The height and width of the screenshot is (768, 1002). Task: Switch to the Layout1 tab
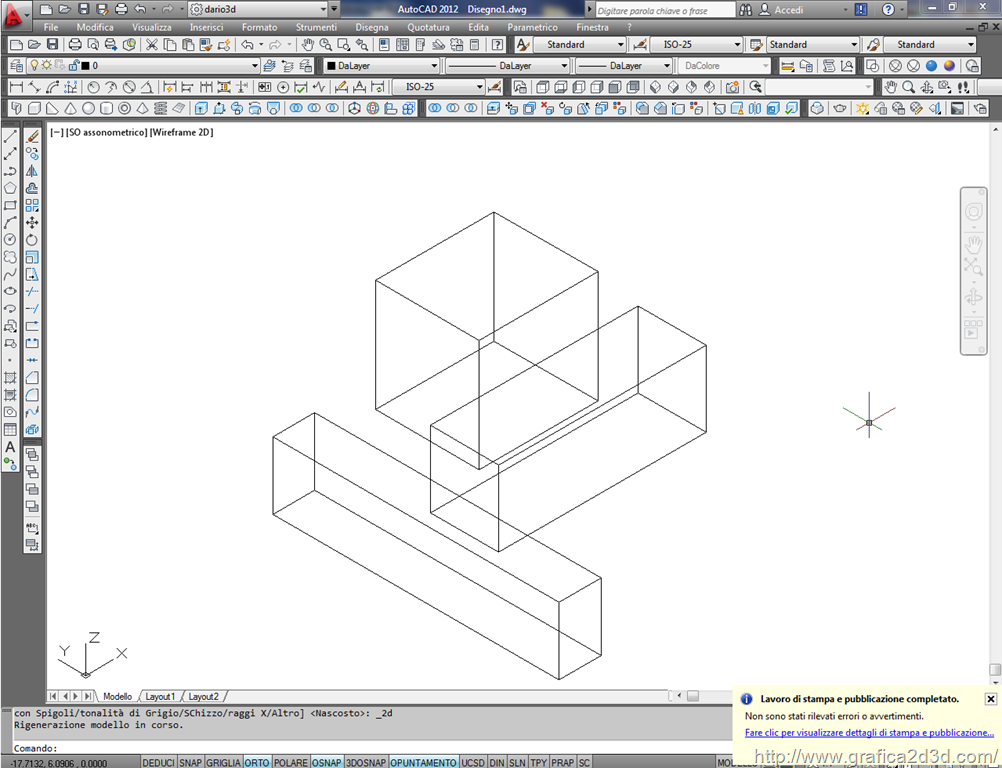click(x=160, y=696)
